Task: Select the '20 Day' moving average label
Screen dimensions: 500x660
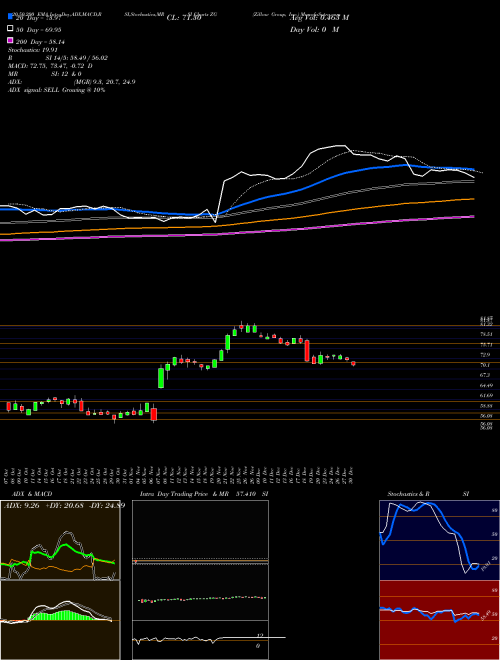Action: [41, 18]
